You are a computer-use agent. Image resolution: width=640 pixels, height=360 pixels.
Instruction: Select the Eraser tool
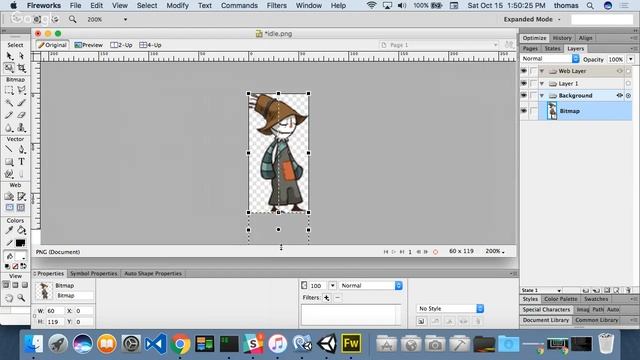pyautogui.click(x=21, y=115)
